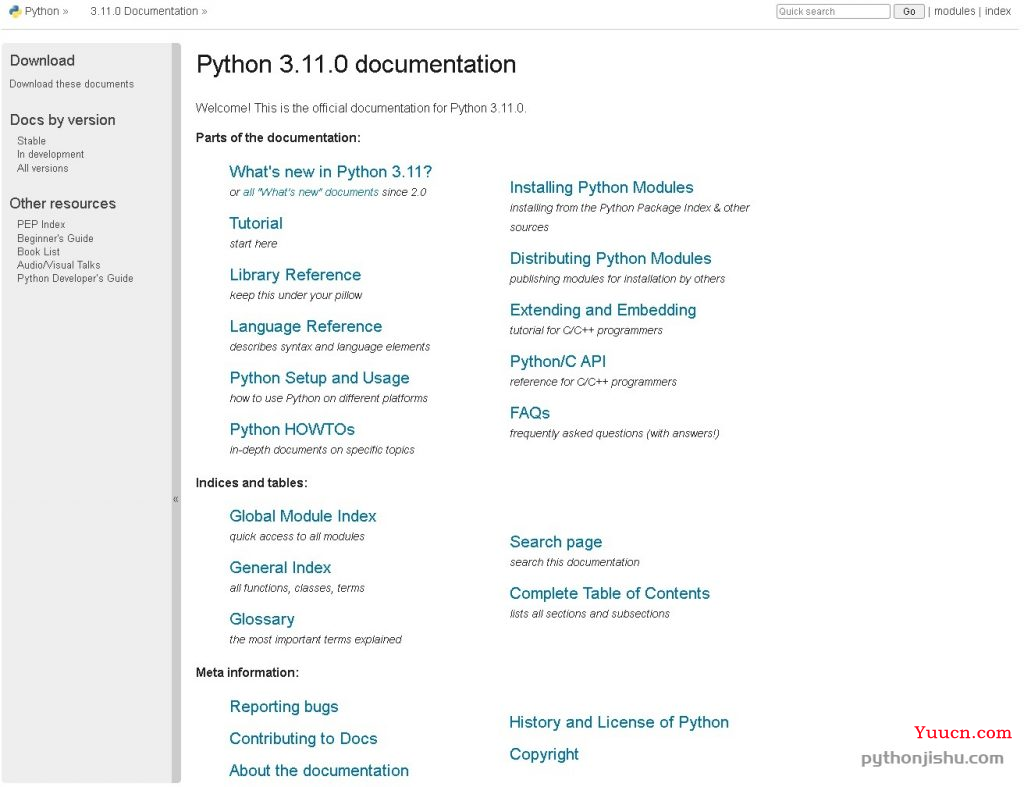Click into the Quick search field
The width and height of the screenshot is (1024, 787).
click(x=833, y=11)
